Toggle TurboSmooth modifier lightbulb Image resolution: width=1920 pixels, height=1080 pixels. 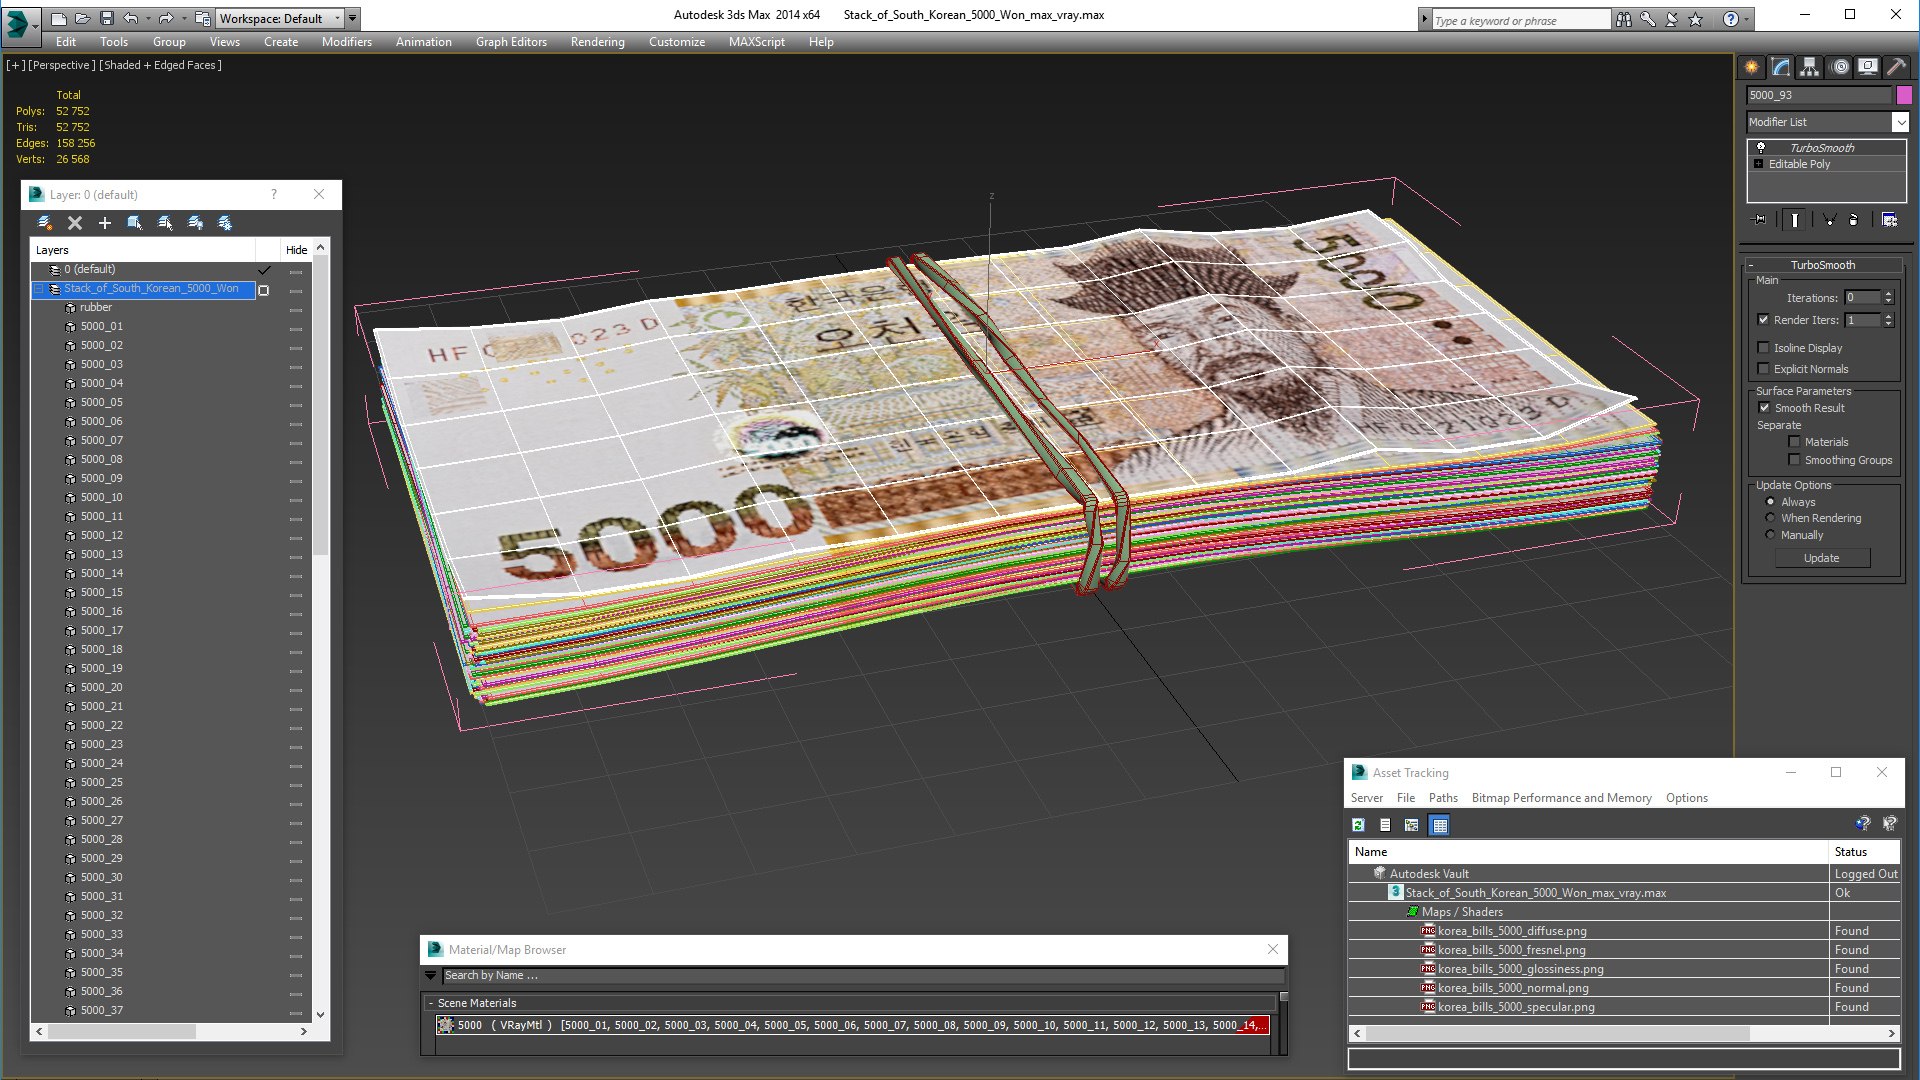pos(1761,148)
